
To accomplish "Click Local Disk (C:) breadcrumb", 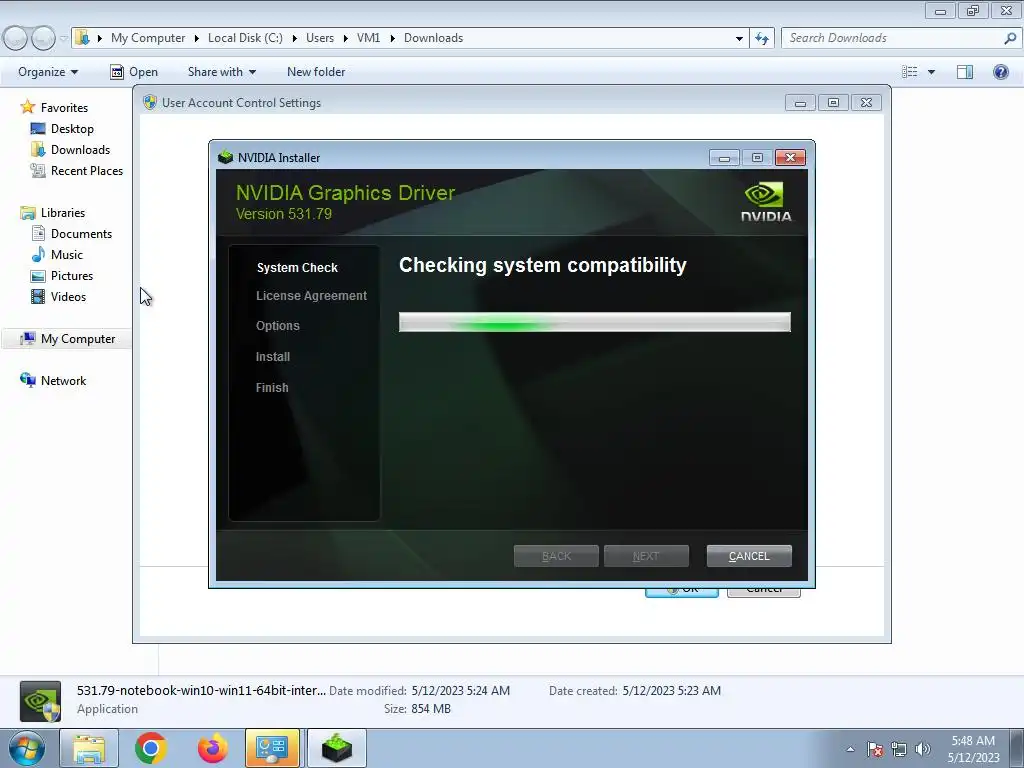I will click(x=245, y=38).
